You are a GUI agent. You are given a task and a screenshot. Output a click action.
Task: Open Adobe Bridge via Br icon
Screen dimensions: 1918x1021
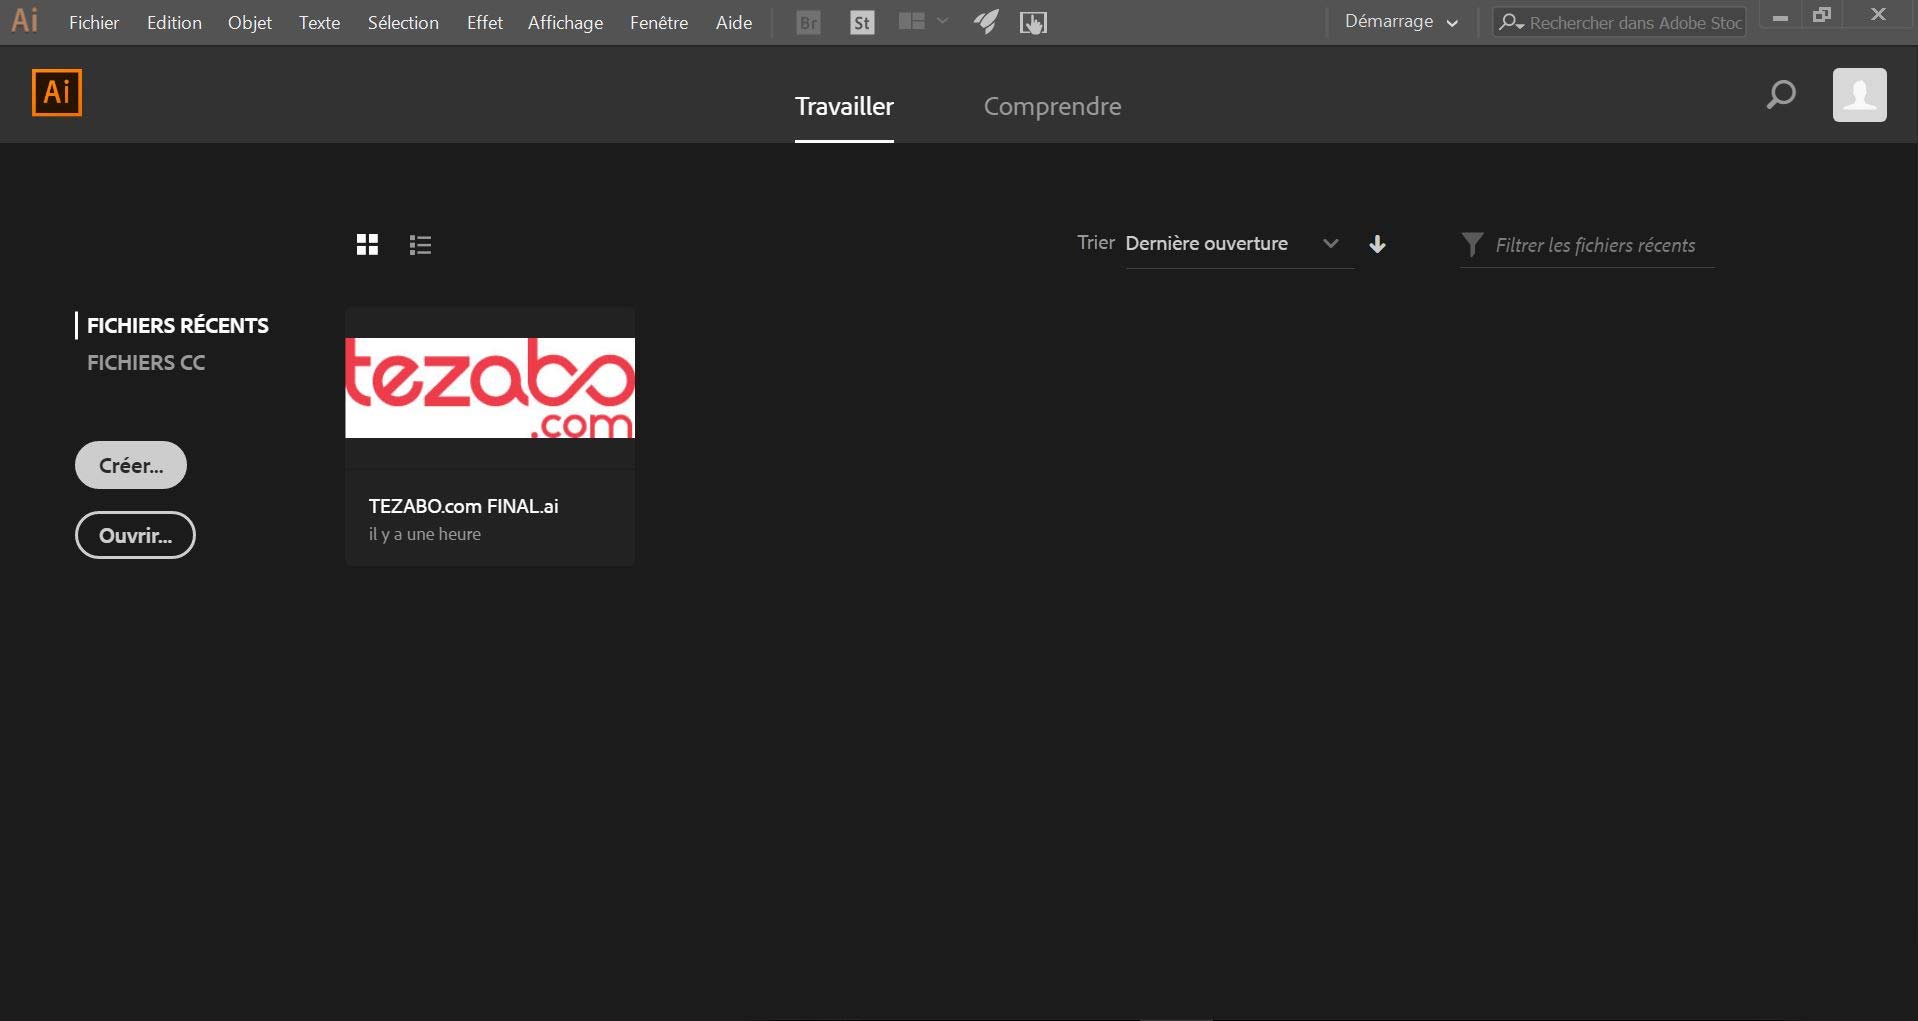pyautogui.click(x=808, y=22)
